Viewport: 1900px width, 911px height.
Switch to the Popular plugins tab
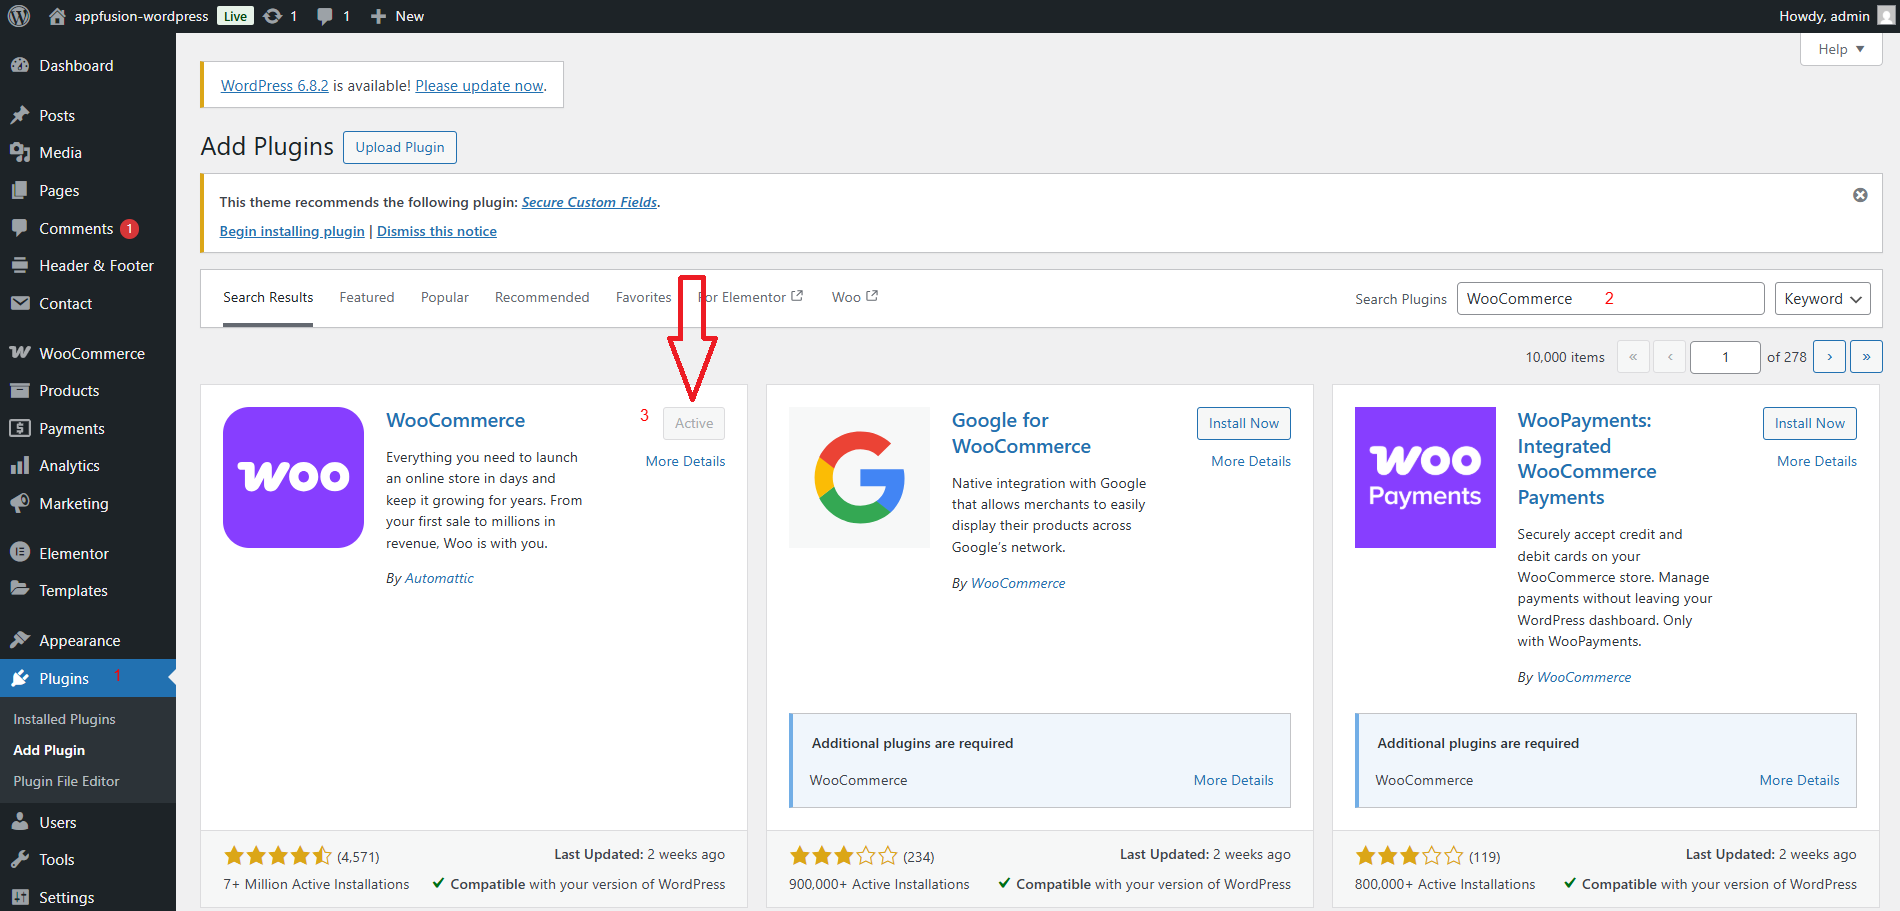point(444,298)
